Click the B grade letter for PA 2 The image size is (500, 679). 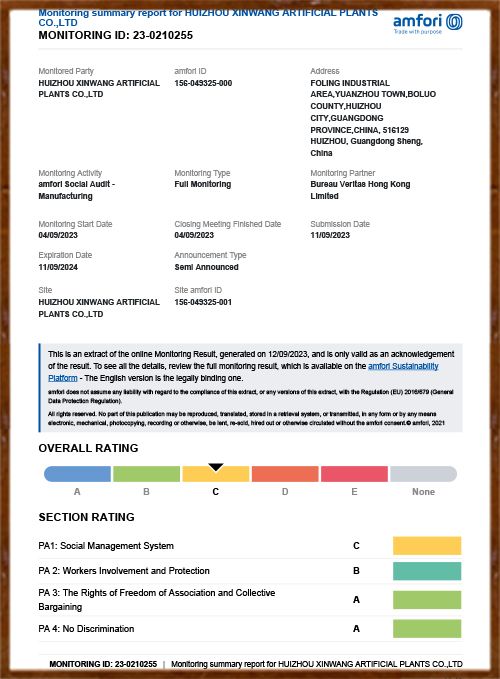pyautogui.click(x=356, y=571)
